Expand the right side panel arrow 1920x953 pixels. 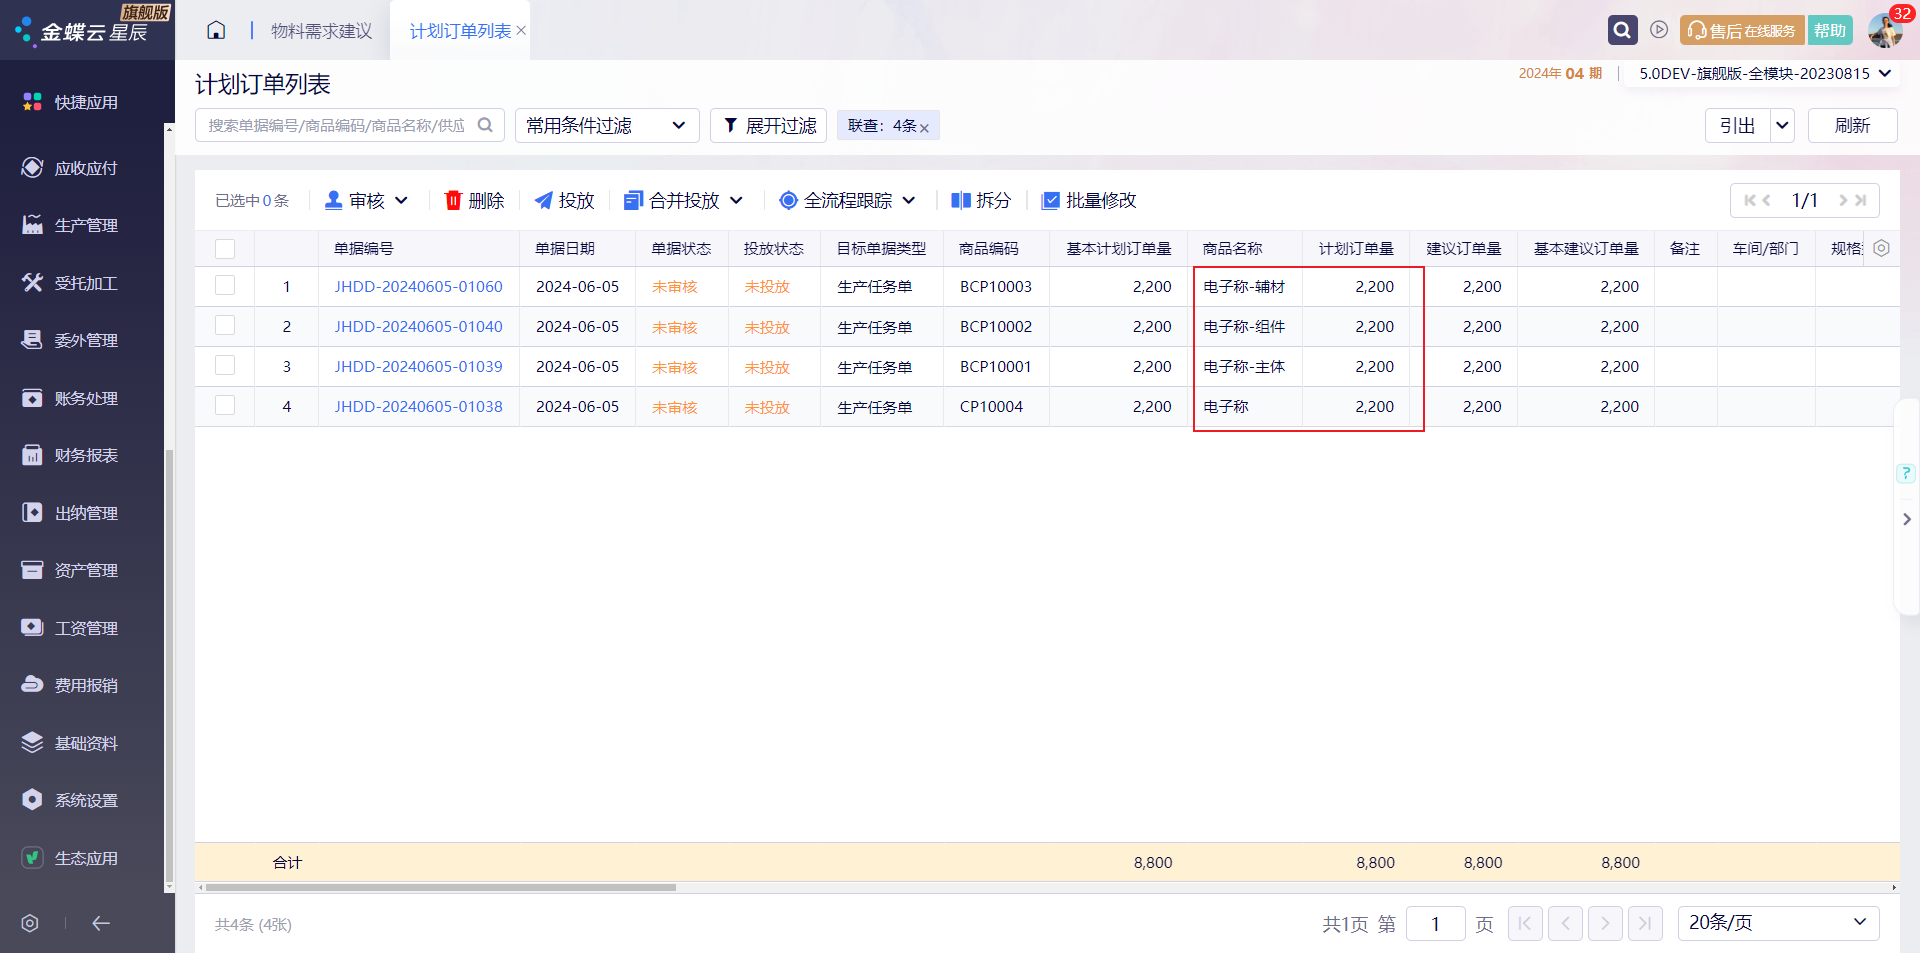(1907, 519)
